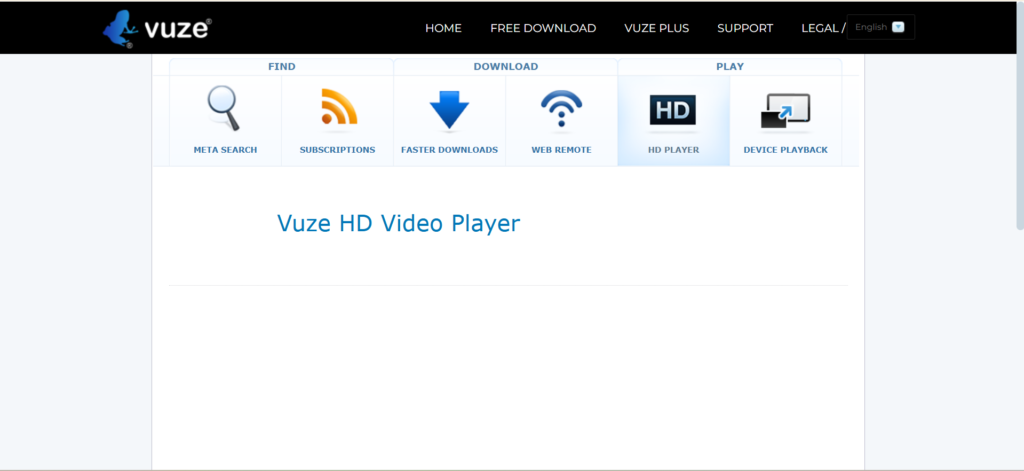This screenshot has height=471, width=1024.
Task: Open the Device Playback screens icon
Action: point(785,111)
